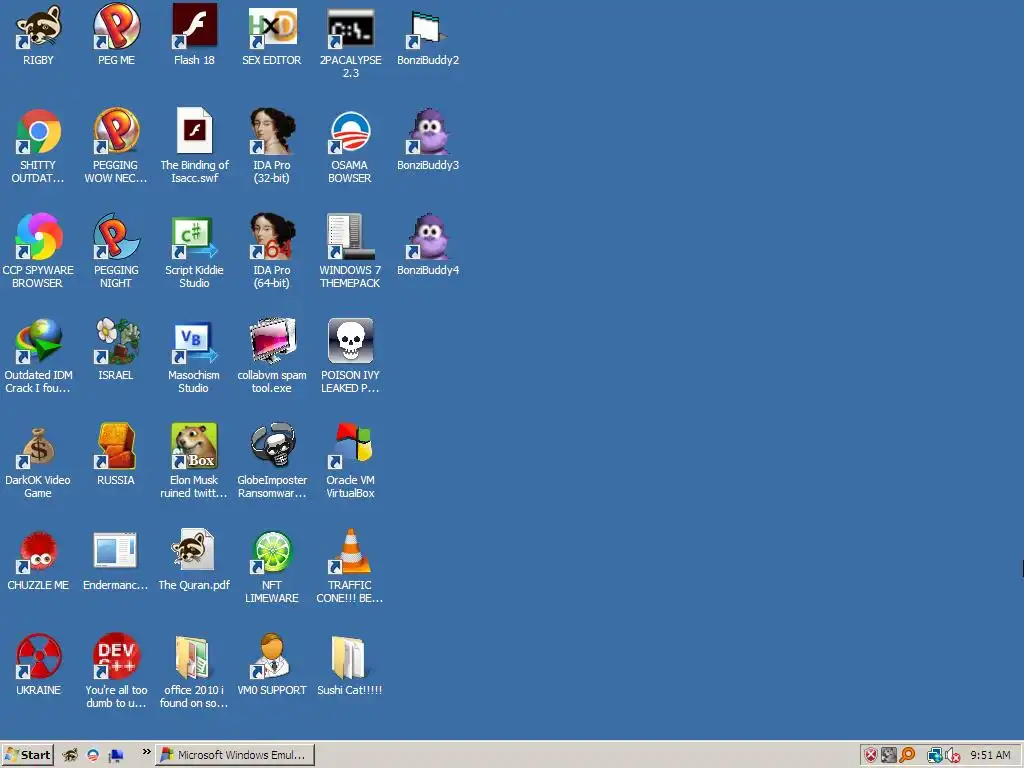Click the 9:51 AM clock
Viewport: 1024px width, 768px height.
(990, 755)
